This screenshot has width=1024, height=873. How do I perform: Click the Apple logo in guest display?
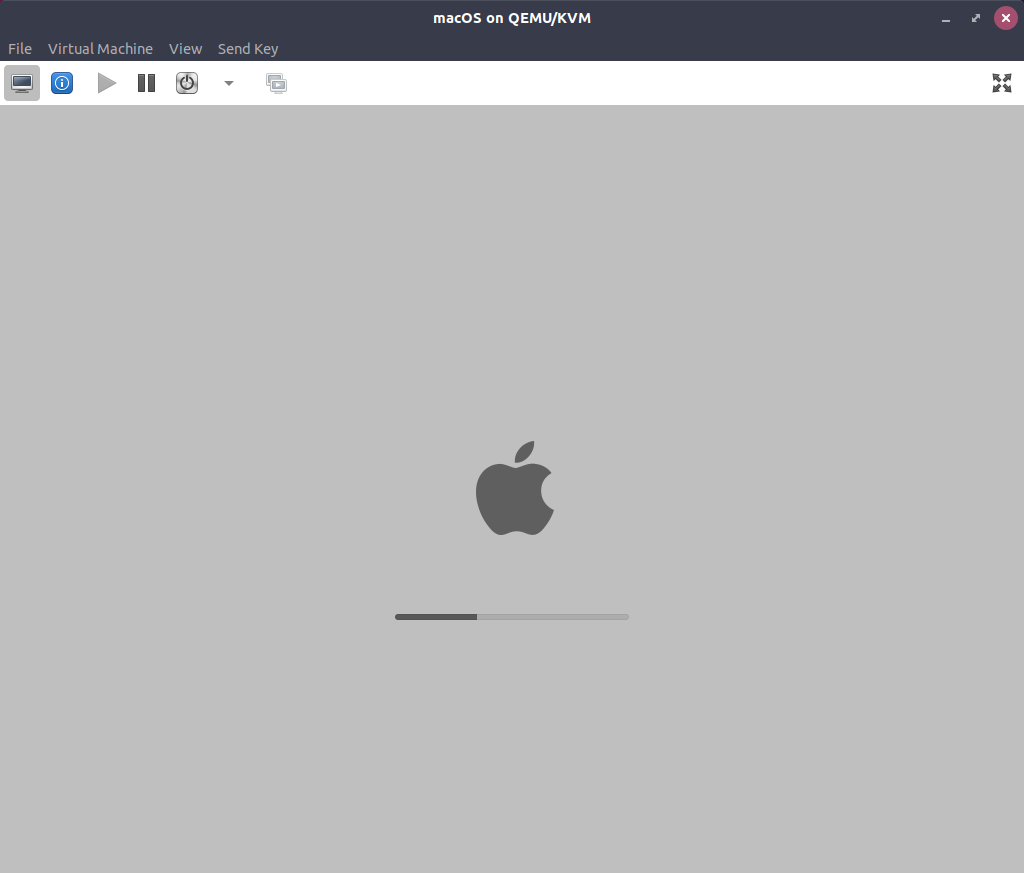coord(515,488)
